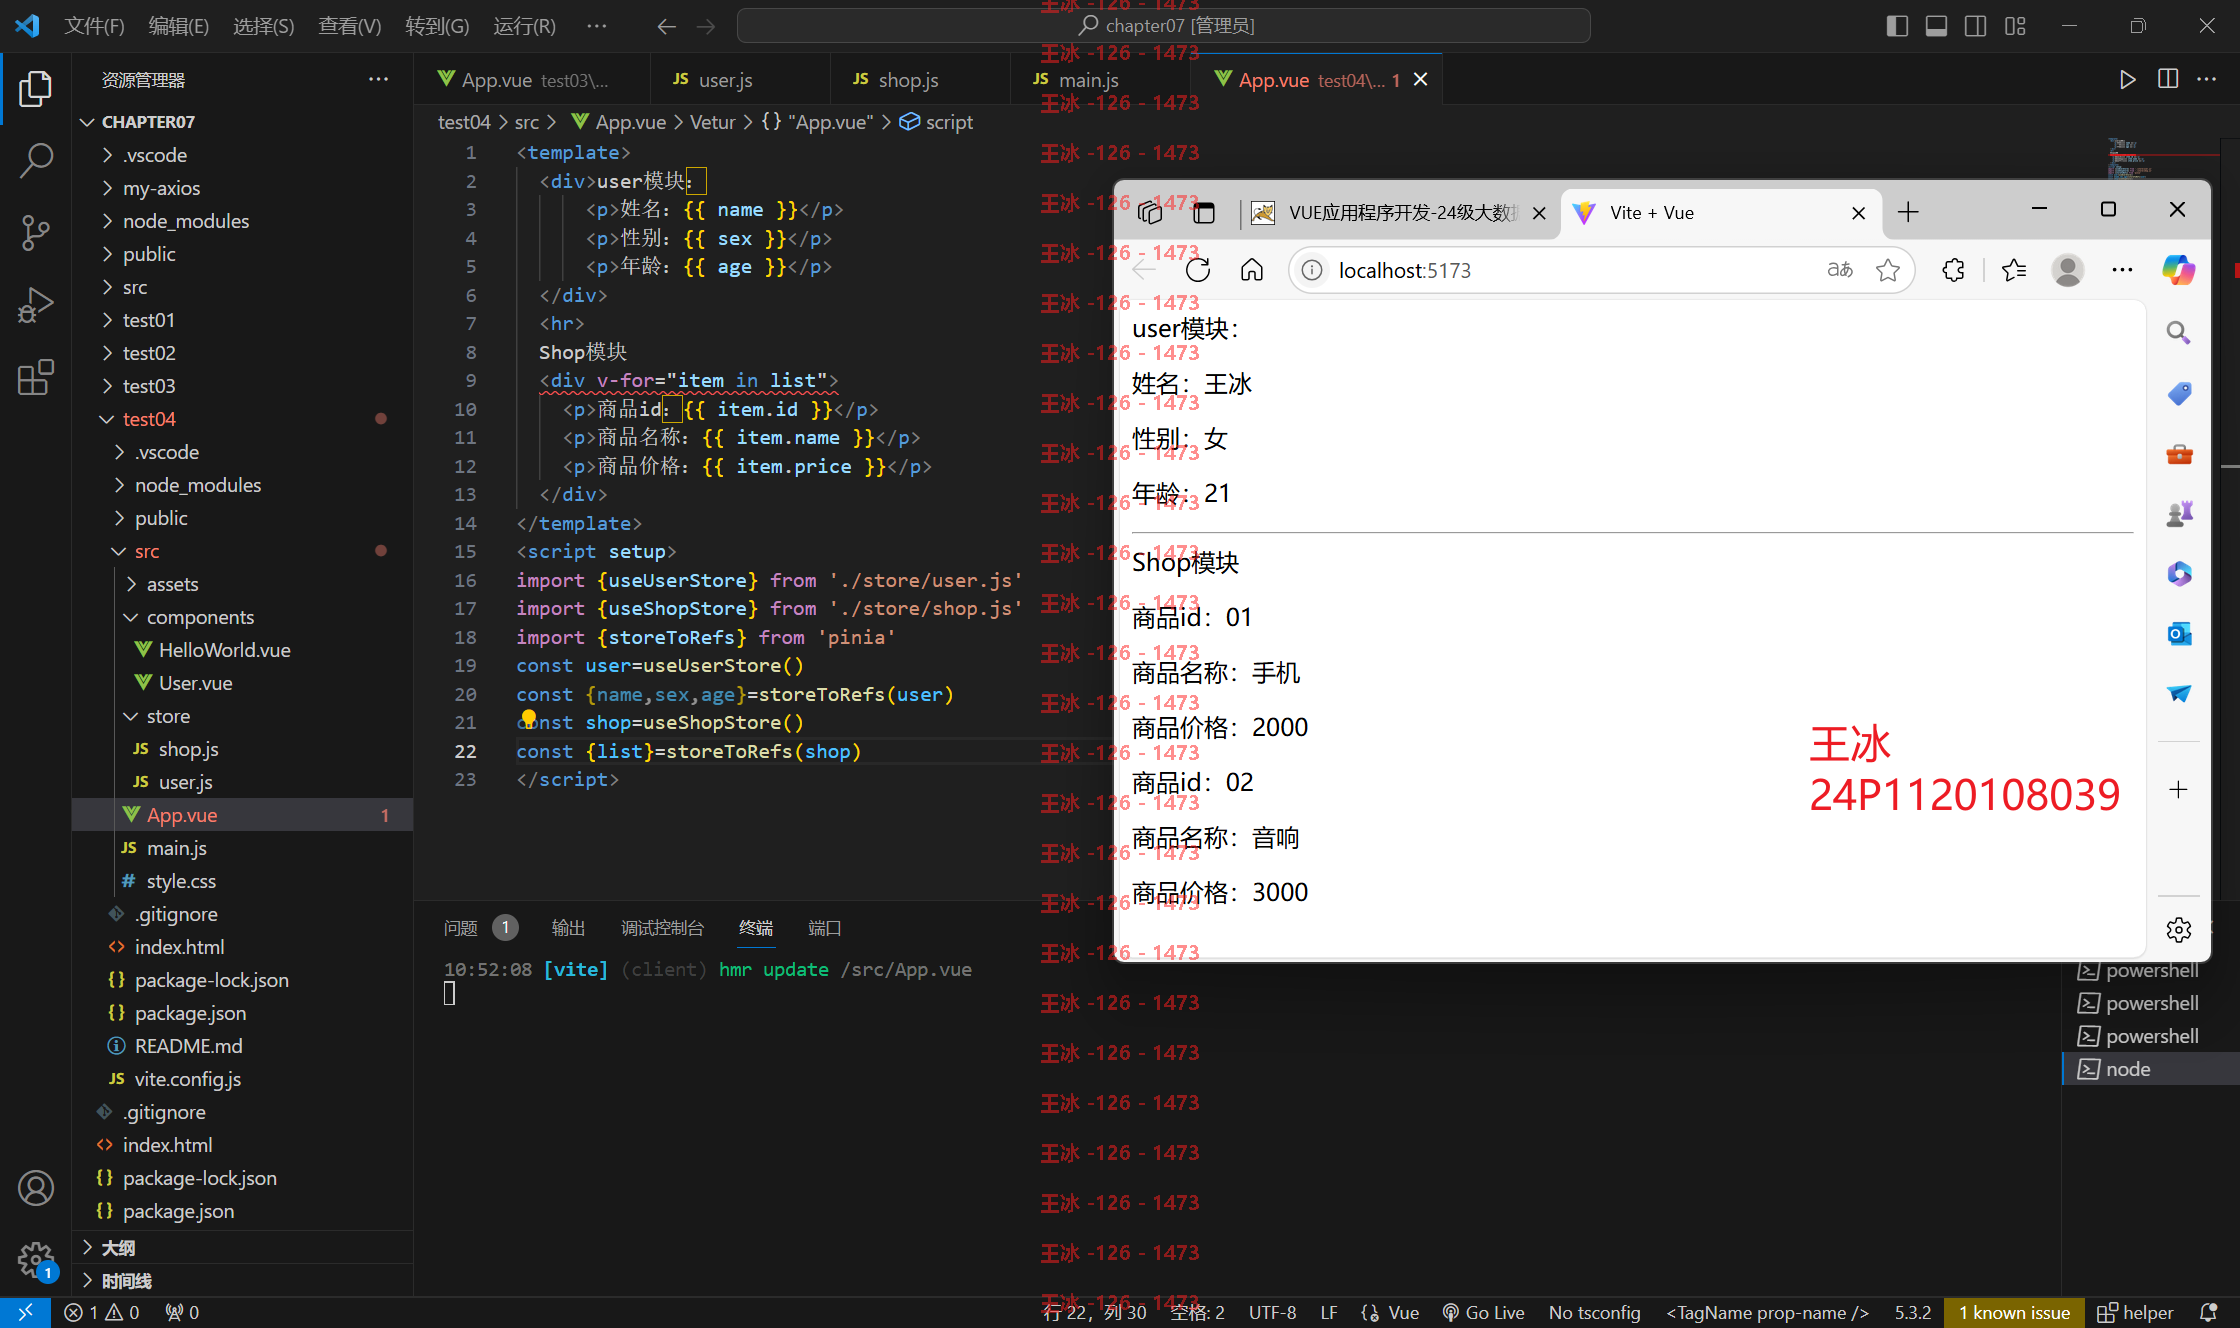Open the Extensions view
This screenshot has height=1328, width=2240.
35,377
